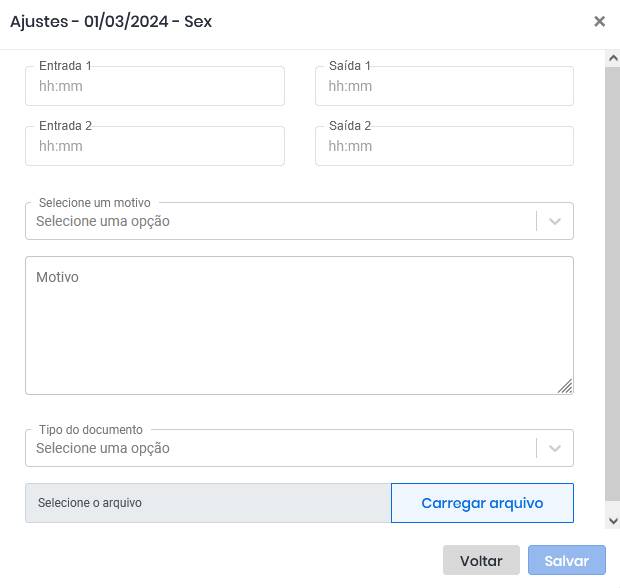Click the Ajustes - 01/03/2024 - Sex title
620x588 pixels.
click(x=111, y=21)
